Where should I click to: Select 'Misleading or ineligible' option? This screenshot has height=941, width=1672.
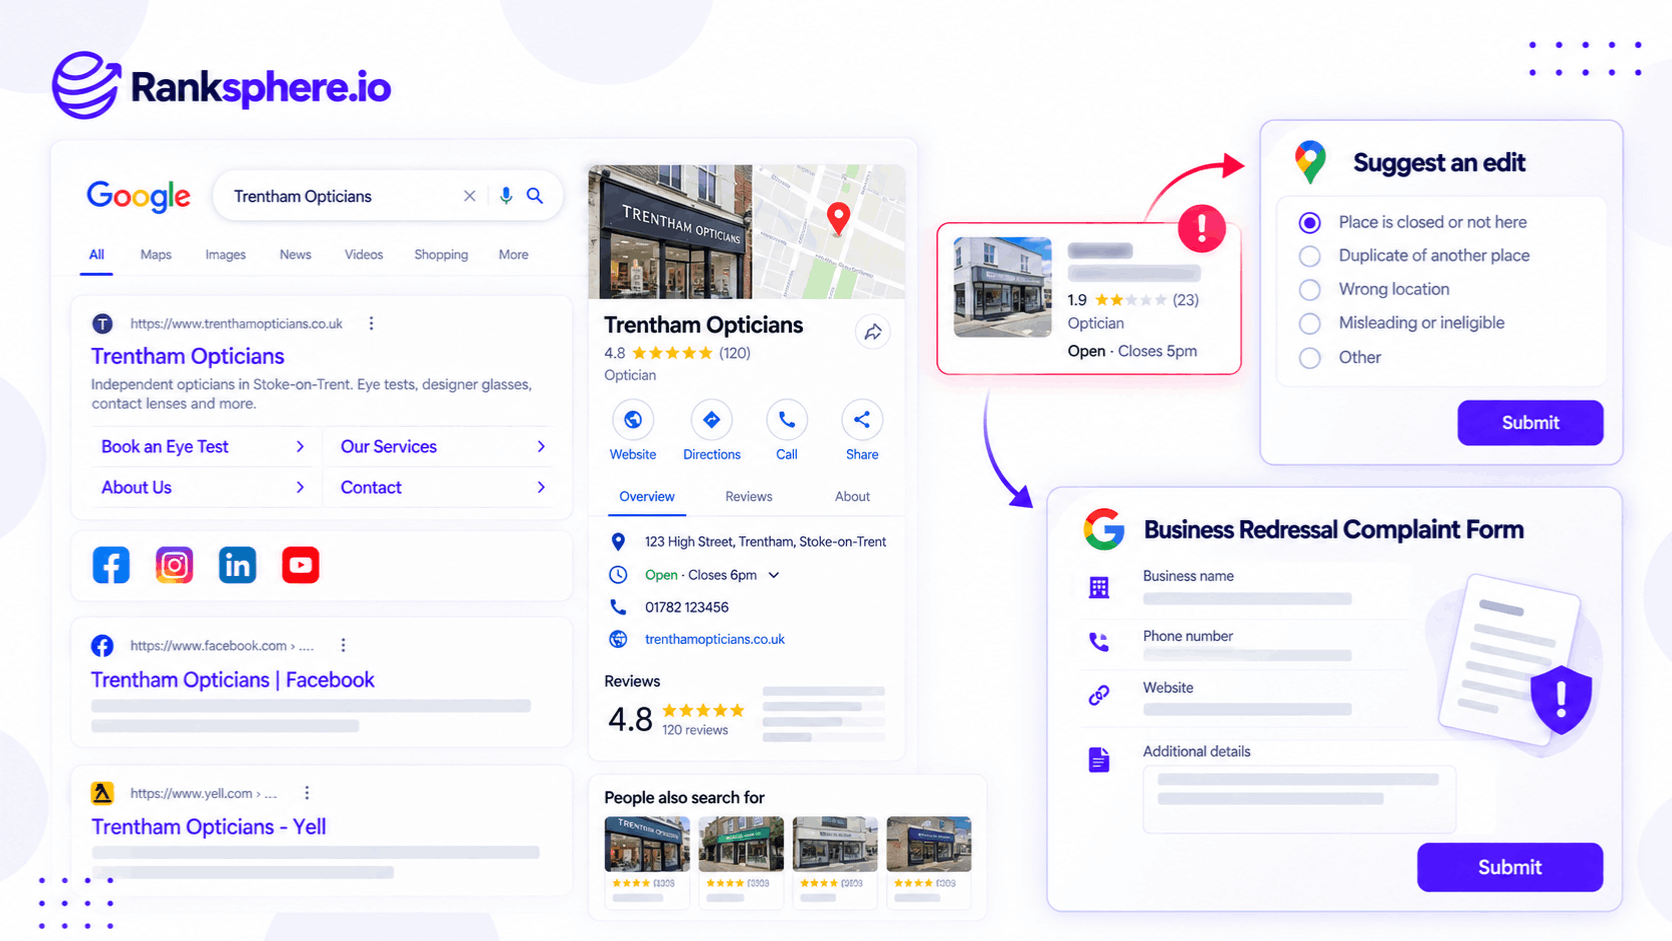click(1309, 324)
